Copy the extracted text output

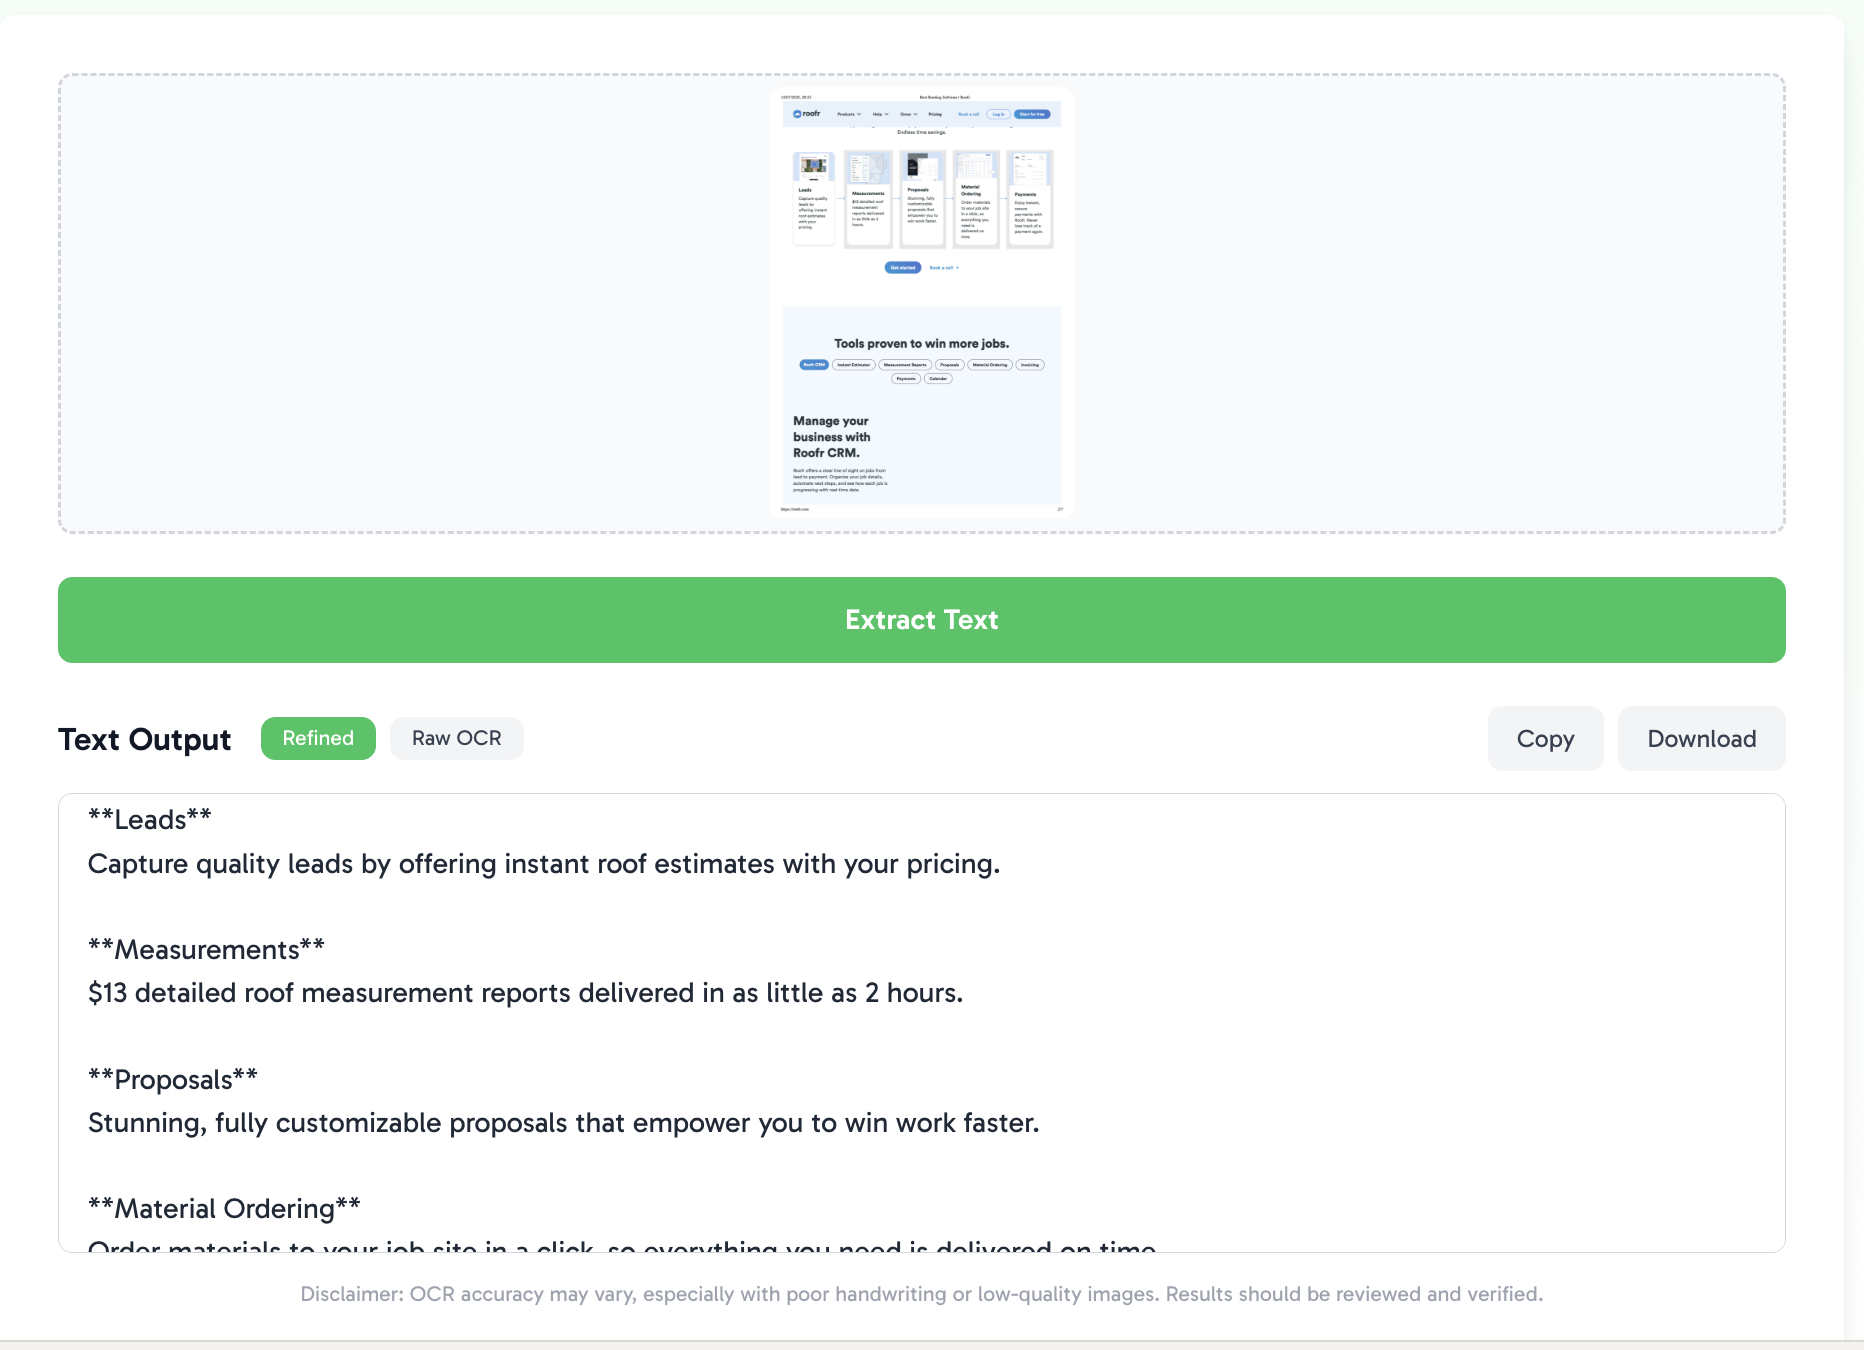pyautogui.click(x=1545, y=738)
